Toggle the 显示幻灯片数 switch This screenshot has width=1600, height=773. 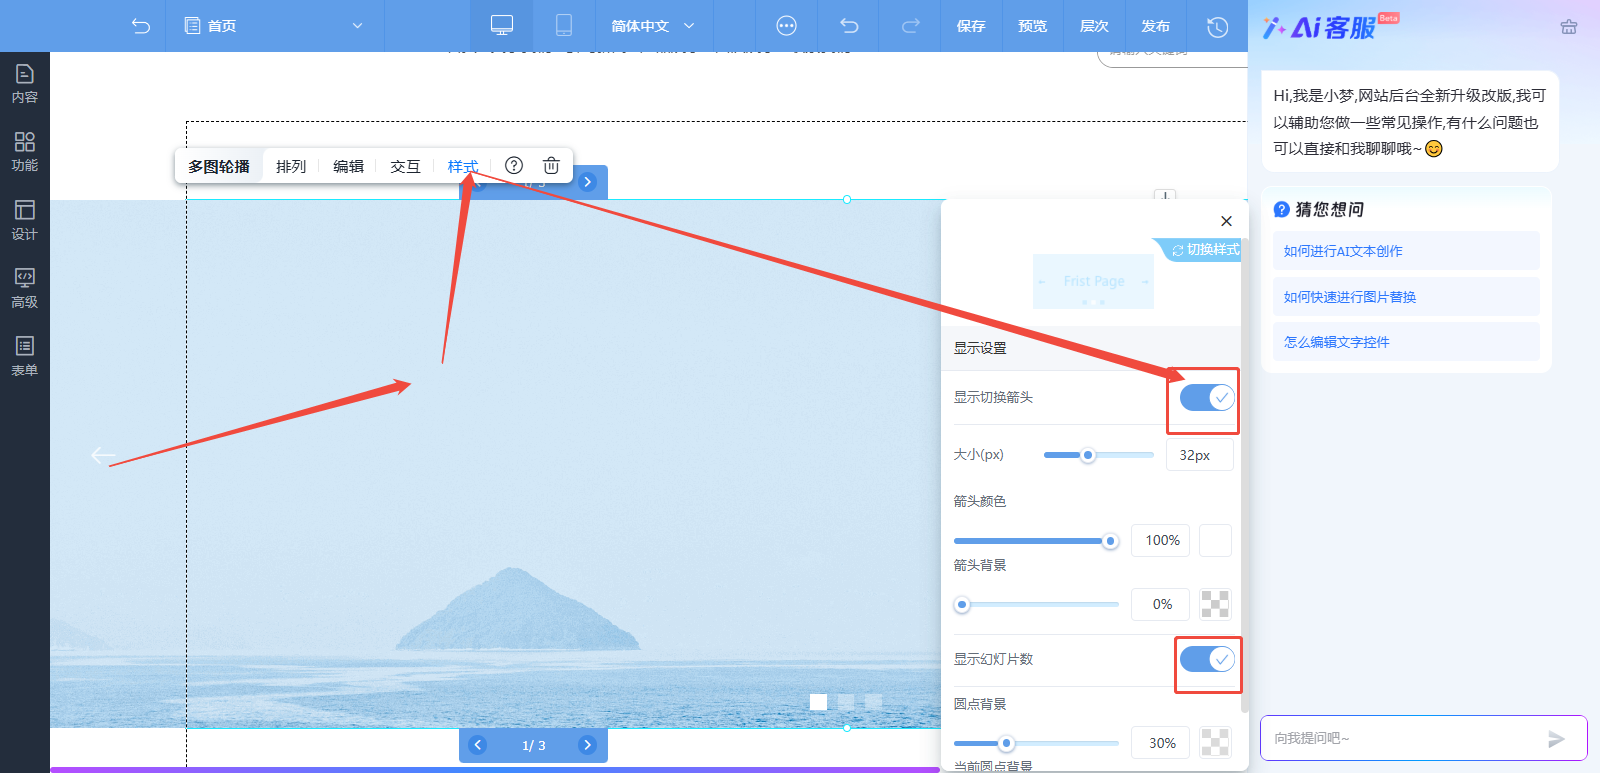tap(1207, 659)
